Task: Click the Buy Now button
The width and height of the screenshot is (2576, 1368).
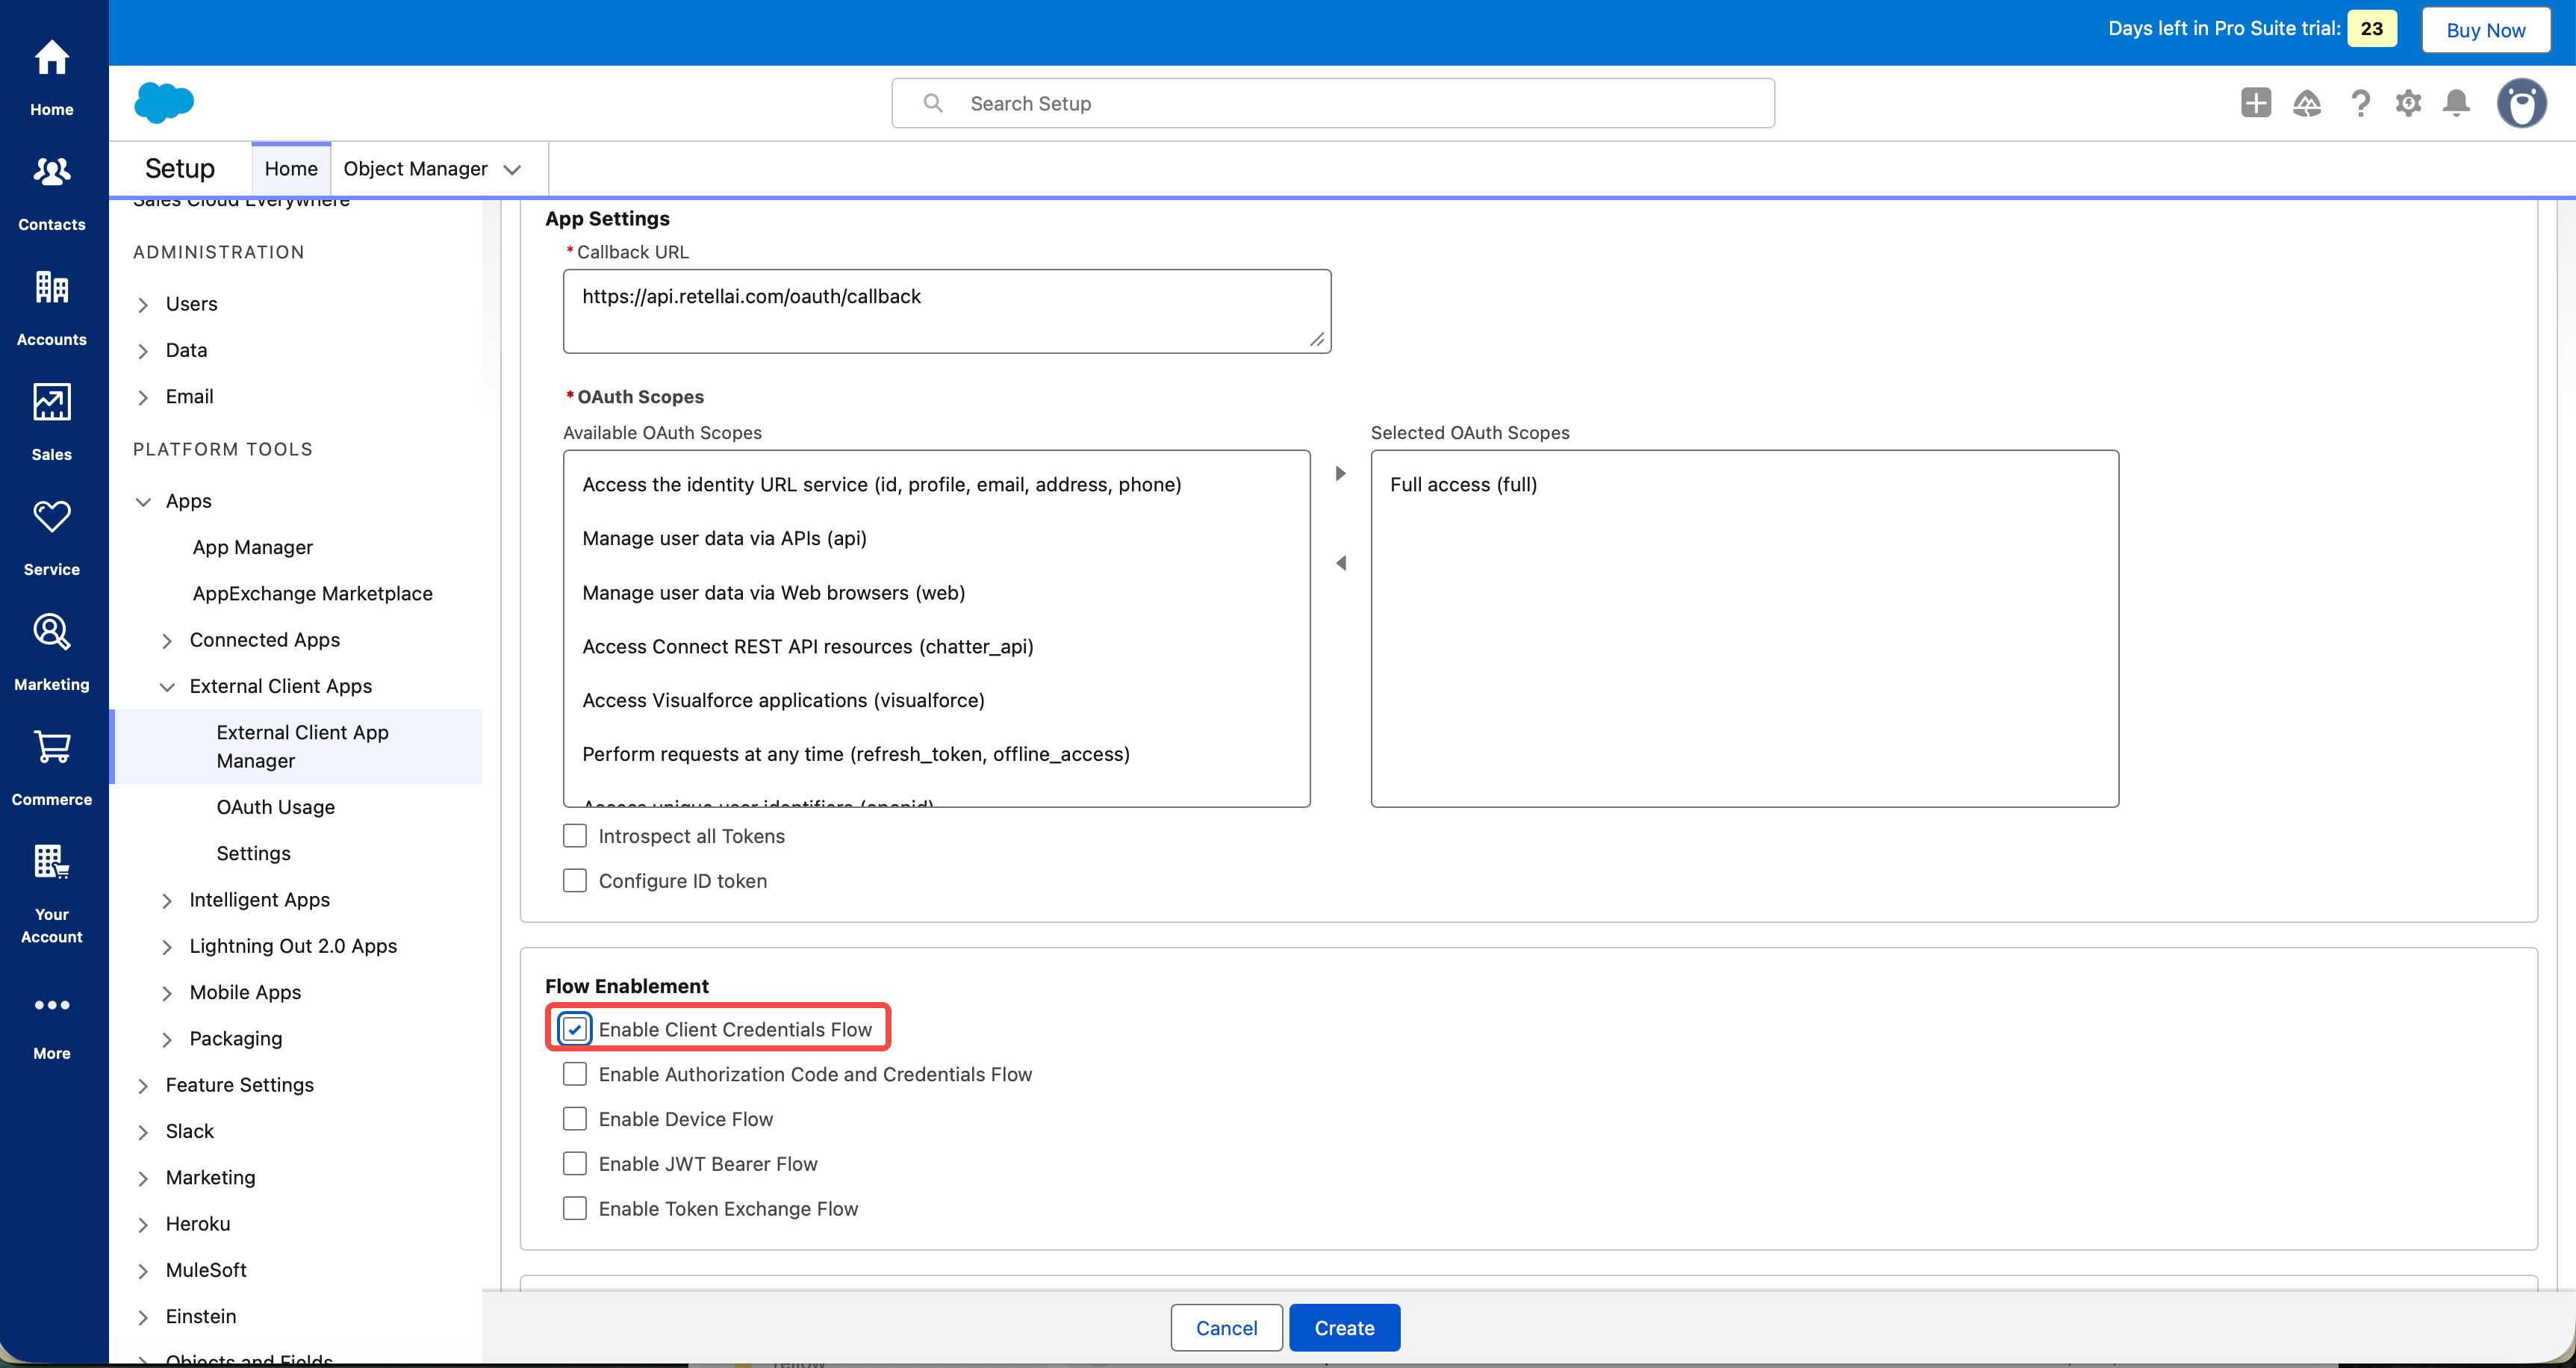Action: click(2485, 30)
